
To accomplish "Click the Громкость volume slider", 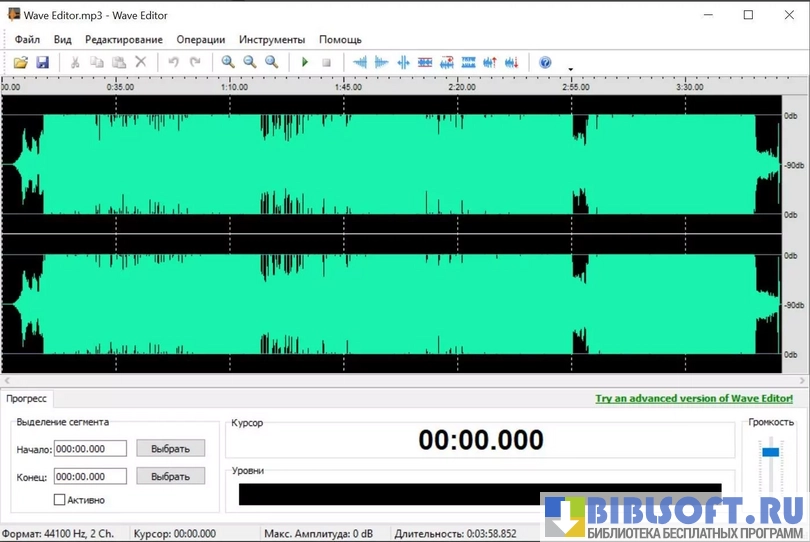I will point(770,453).
